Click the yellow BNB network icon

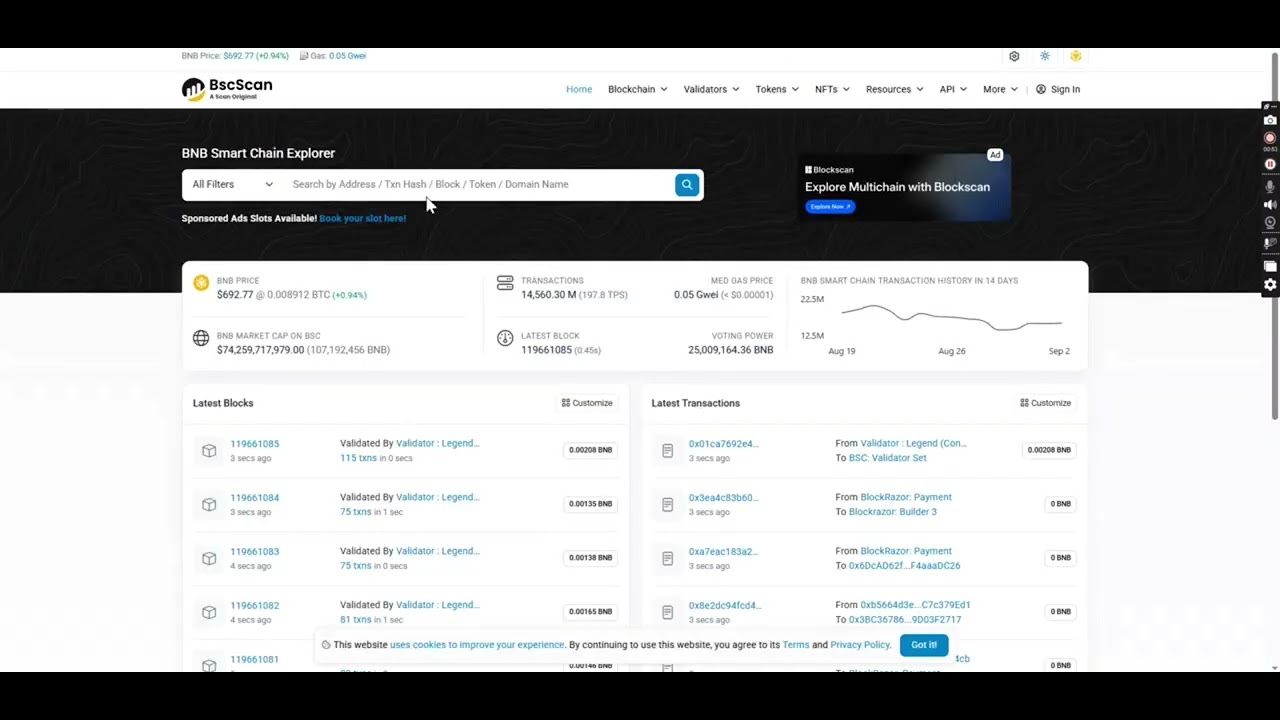1076,56
